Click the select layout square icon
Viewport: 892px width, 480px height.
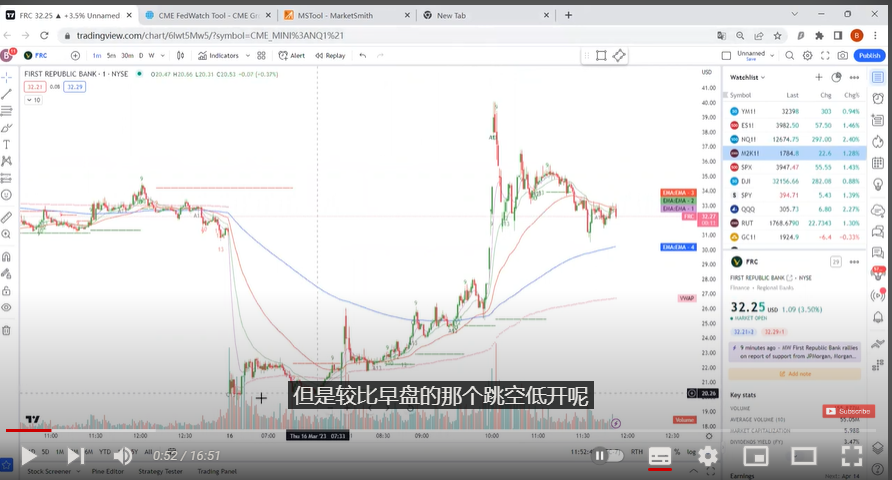coord(726,55)
